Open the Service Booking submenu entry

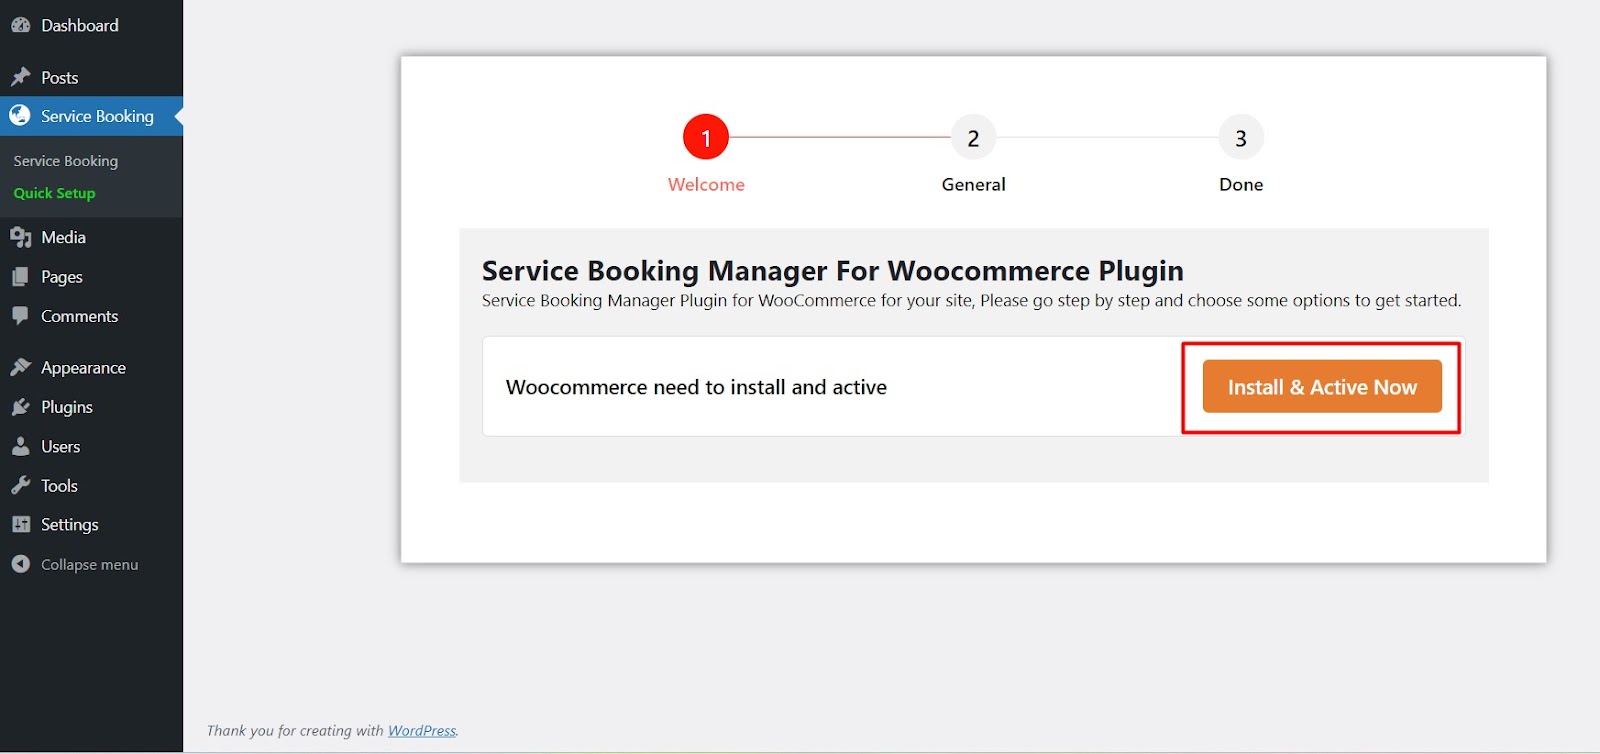(x=66, y=161)
